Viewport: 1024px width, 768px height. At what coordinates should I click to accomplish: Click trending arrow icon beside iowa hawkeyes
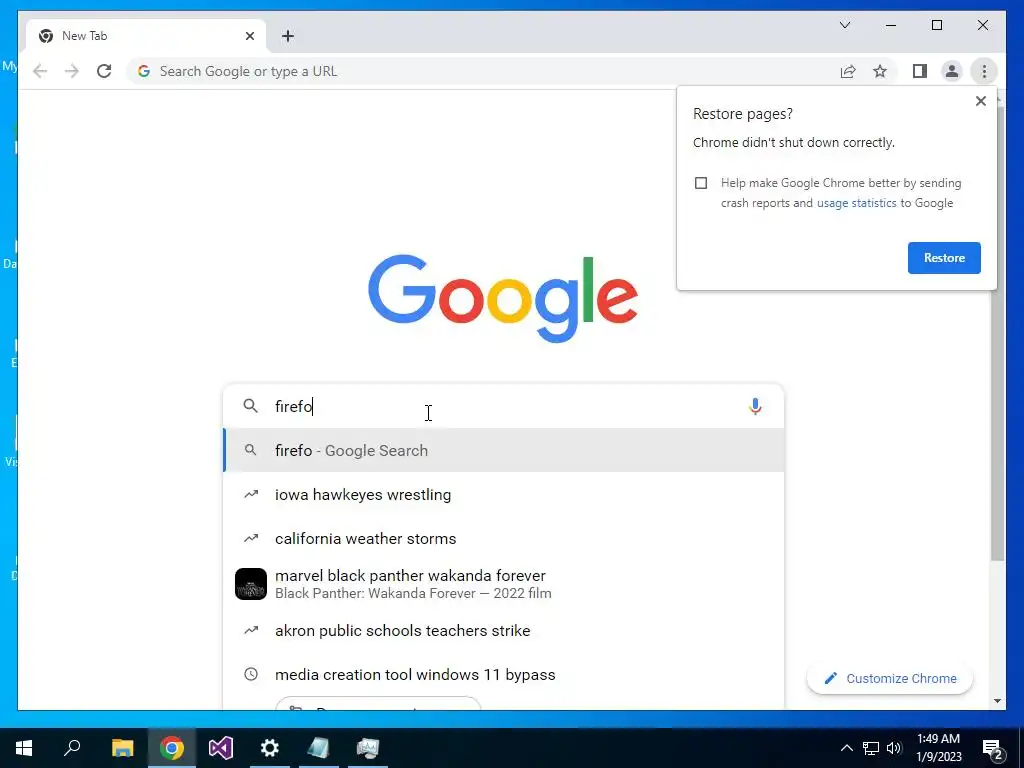pos(250,494)
